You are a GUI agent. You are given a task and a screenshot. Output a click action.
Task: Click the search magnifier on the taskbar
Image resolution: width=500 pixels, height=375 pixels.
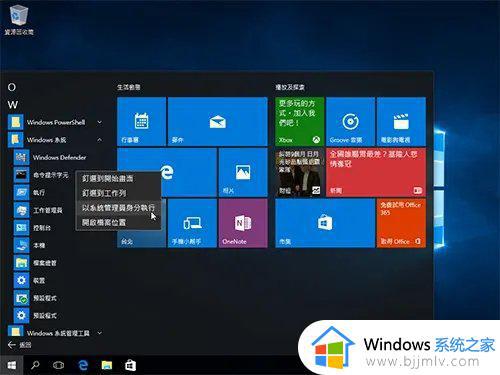click(x=35, y=365)
